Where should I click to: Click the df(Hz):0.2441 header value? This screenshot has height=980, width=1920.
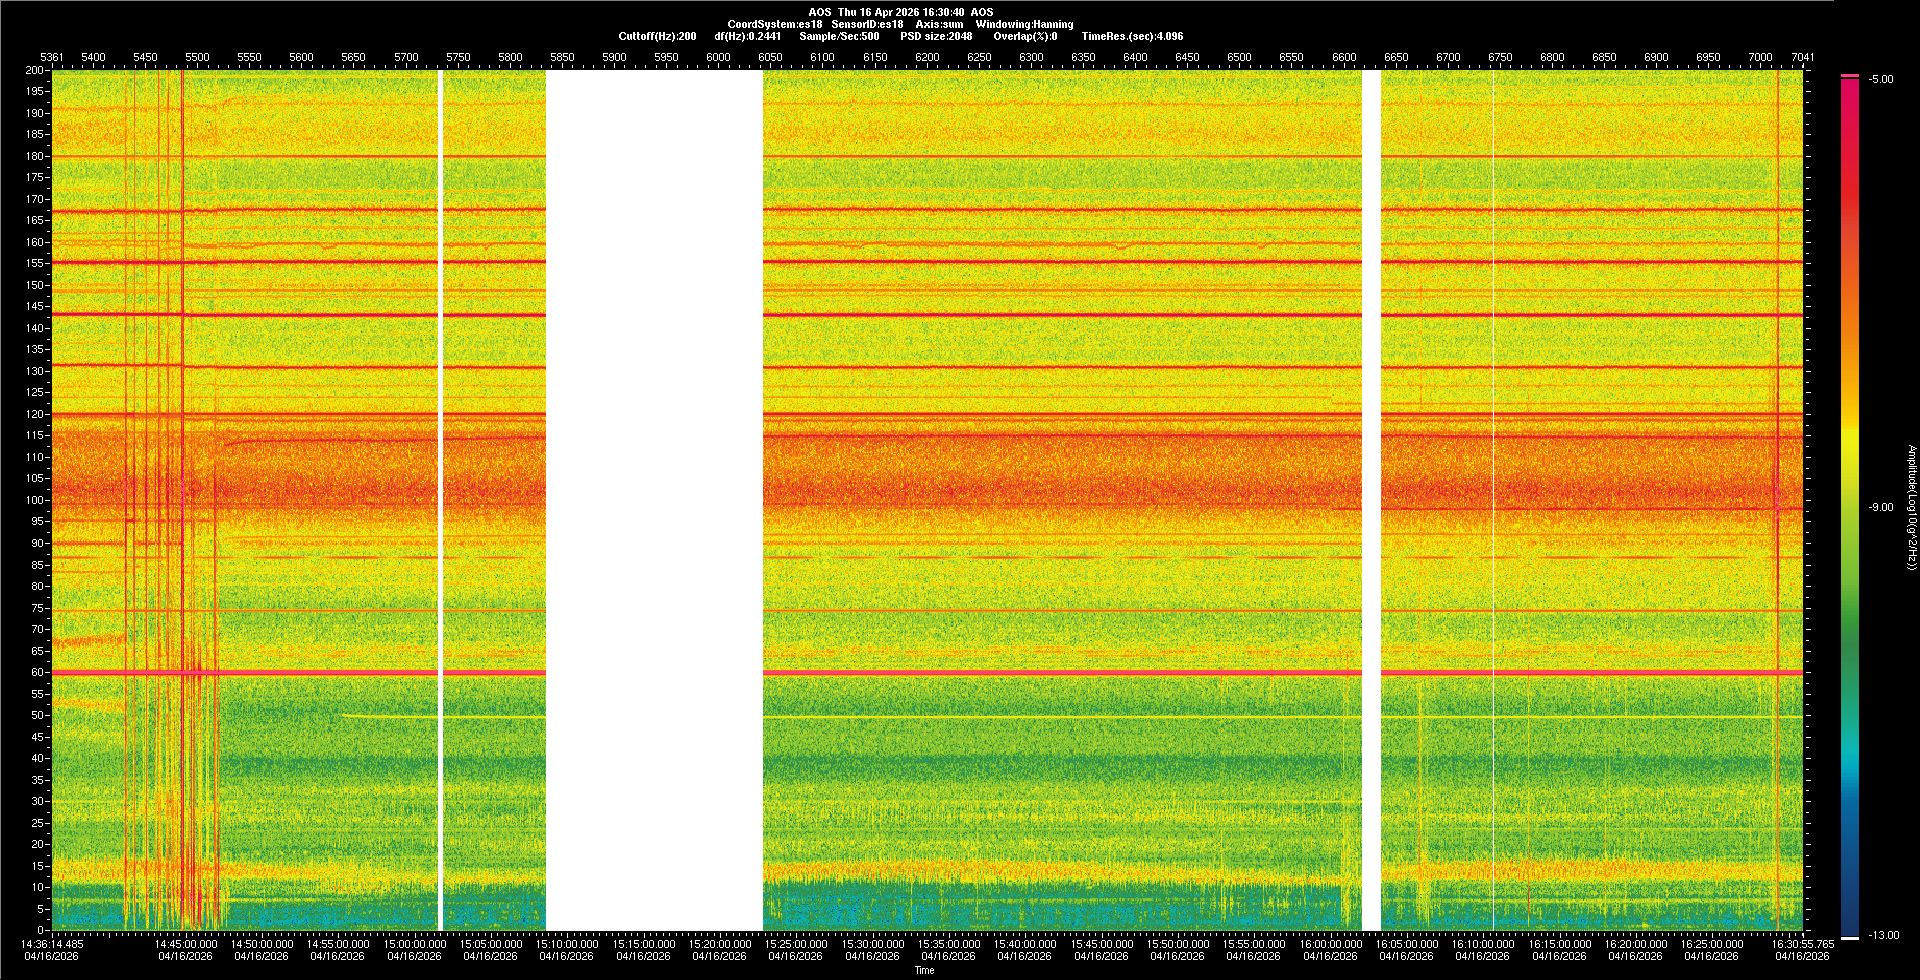[x=747, y=36]
